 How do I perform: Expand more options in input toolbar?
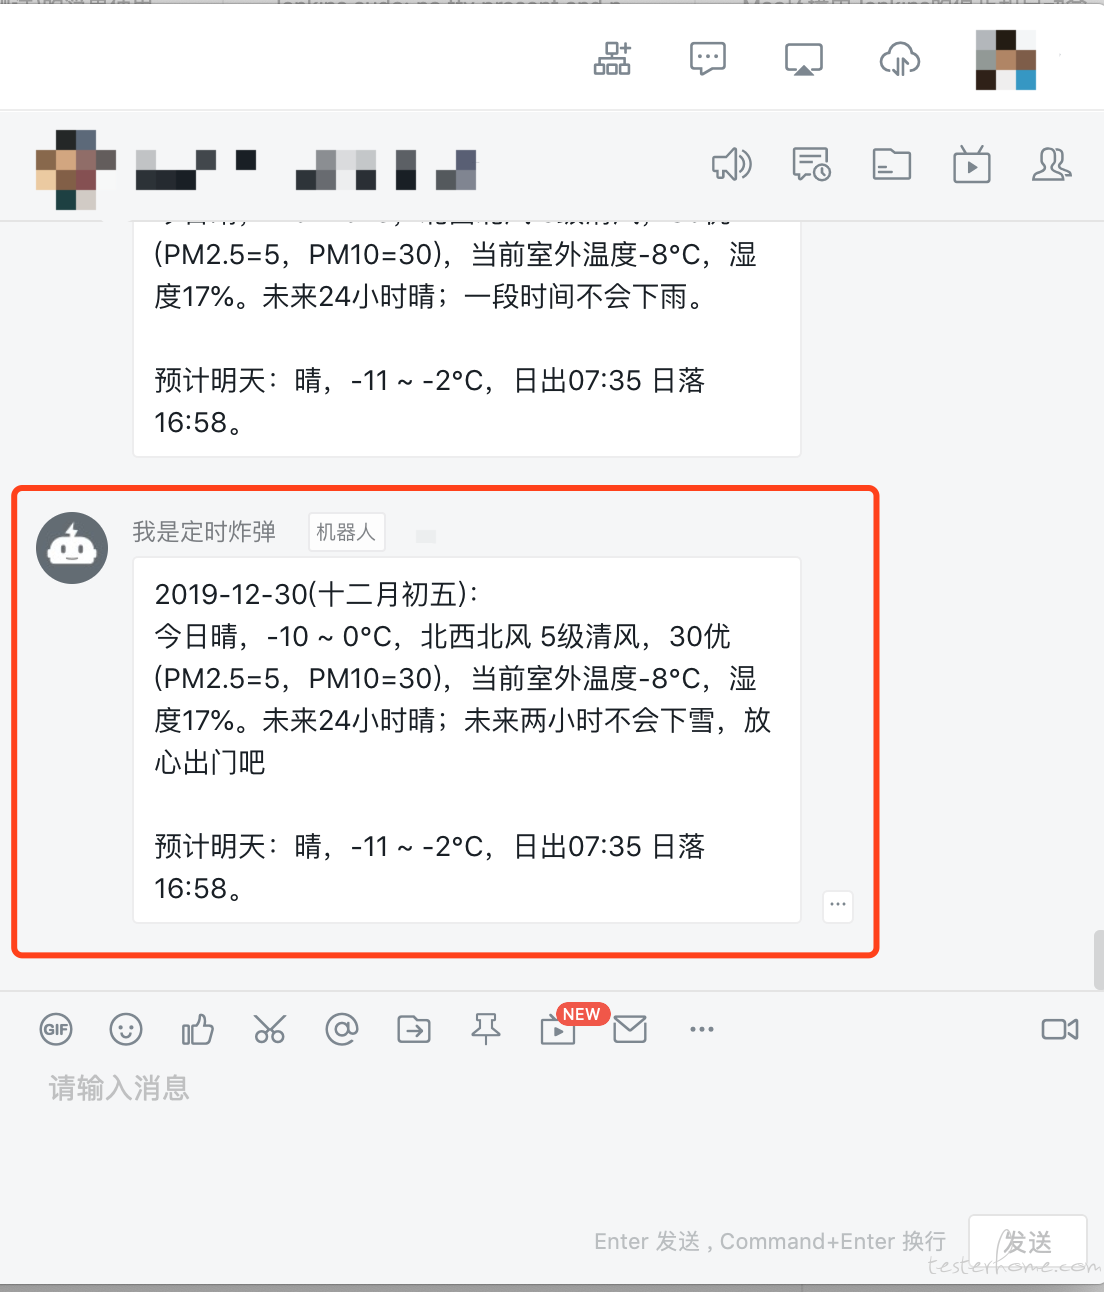click(702, 1029)
